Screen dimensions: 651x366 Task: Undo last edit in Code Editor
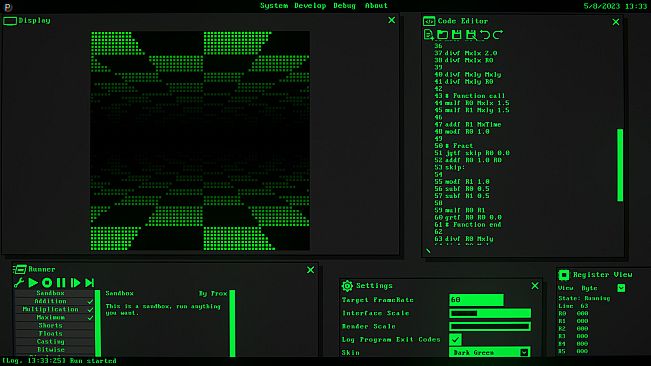tap(485, 35)
